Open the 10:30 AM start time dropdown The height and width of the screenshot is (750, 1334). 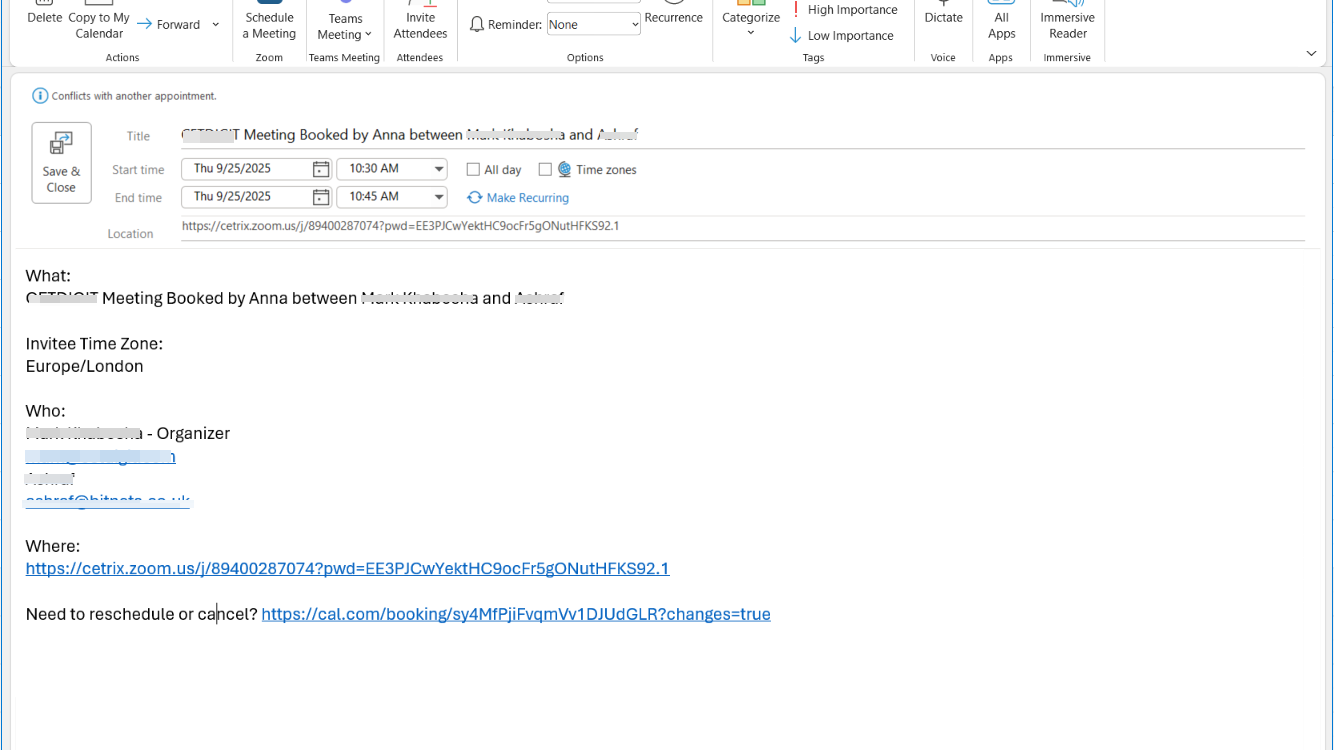pyautogui.click(x=439, y=169)
